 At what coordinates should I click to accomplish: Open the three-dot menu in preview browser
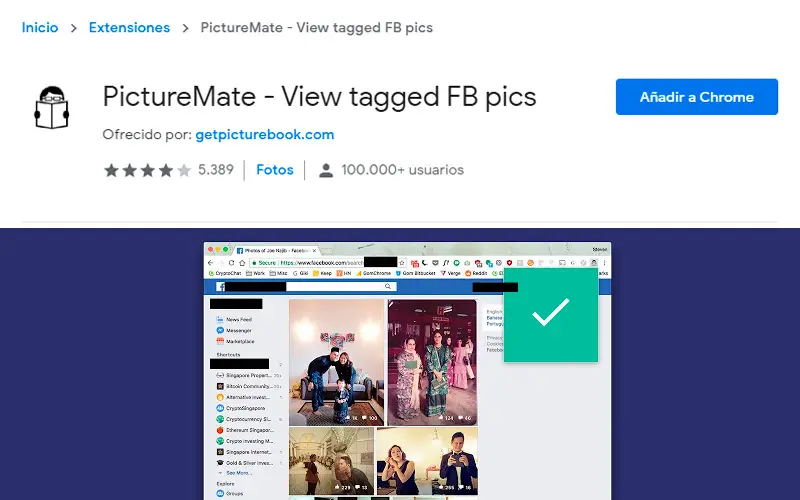point(605,263)
